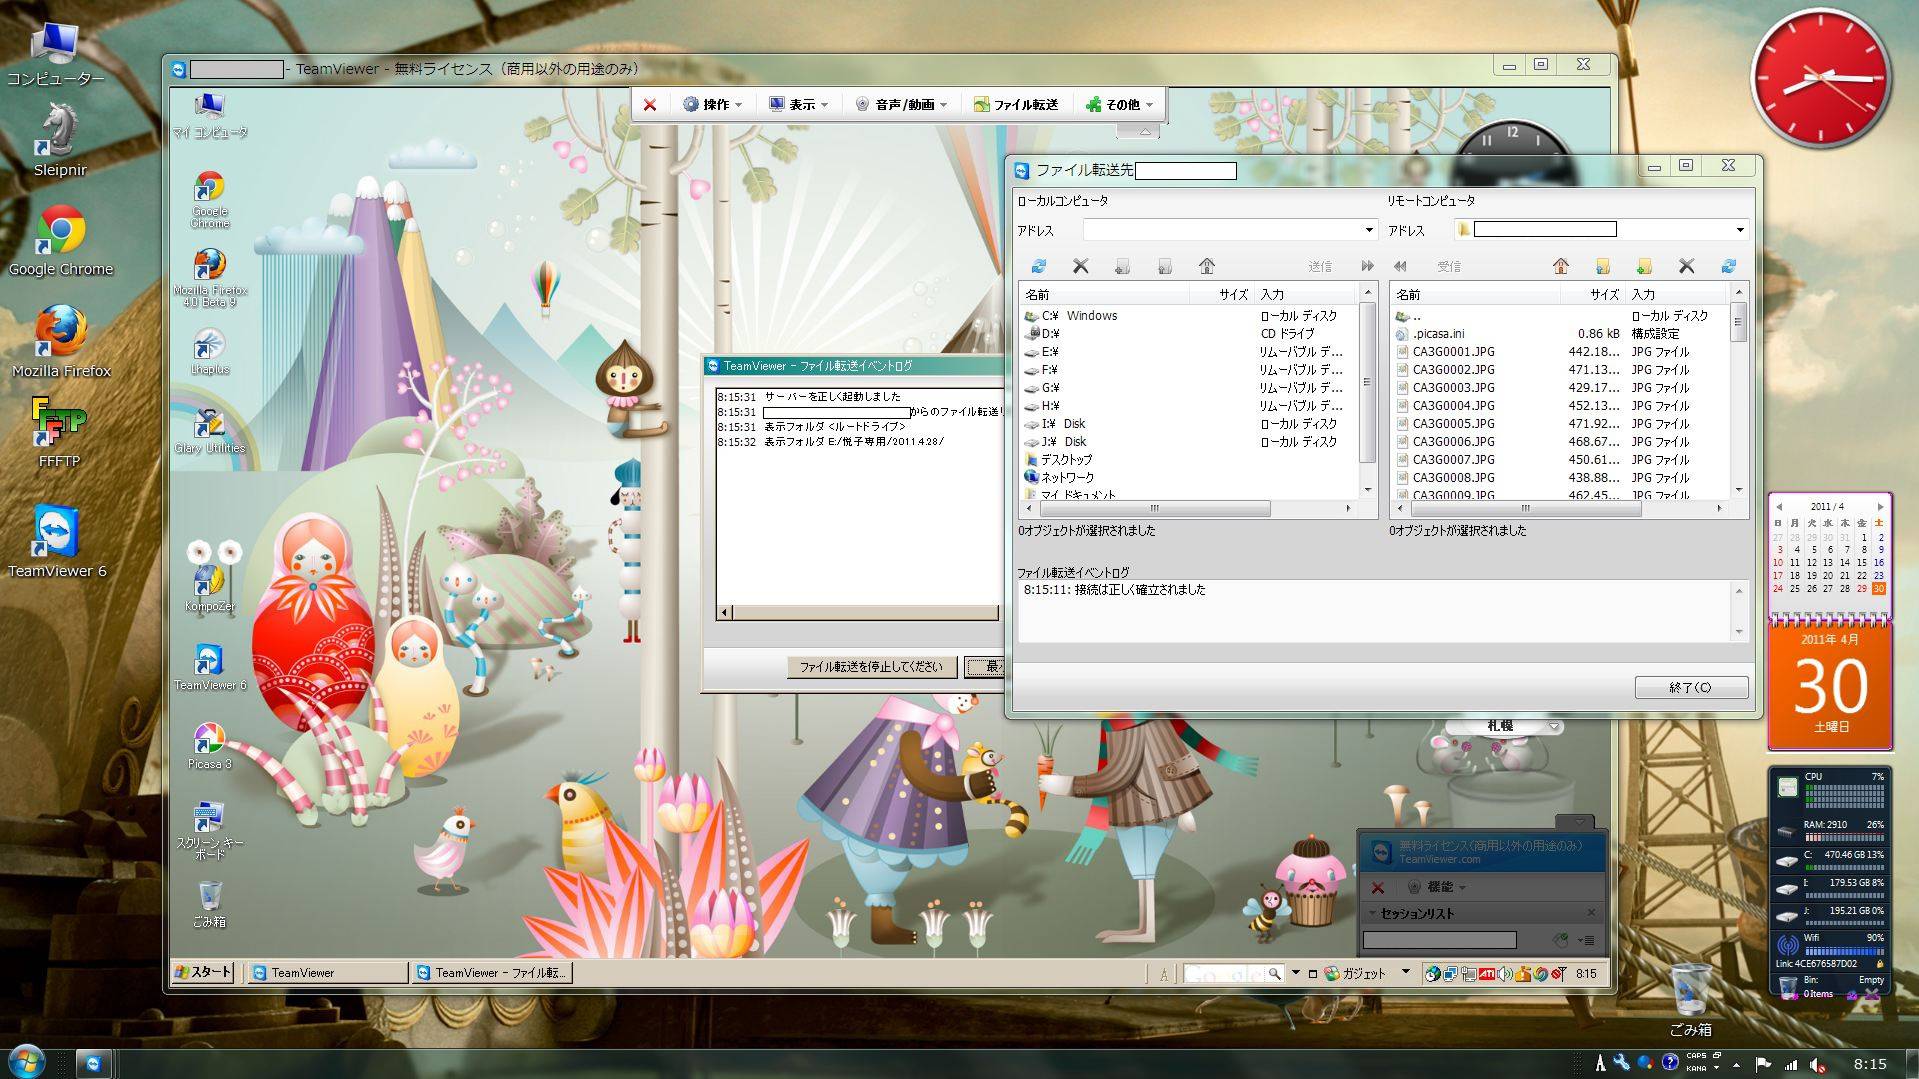Click red X in TeamViewer session panel
The height and width of the screenshot is (1079, 1919).
tap(1378, 887)
